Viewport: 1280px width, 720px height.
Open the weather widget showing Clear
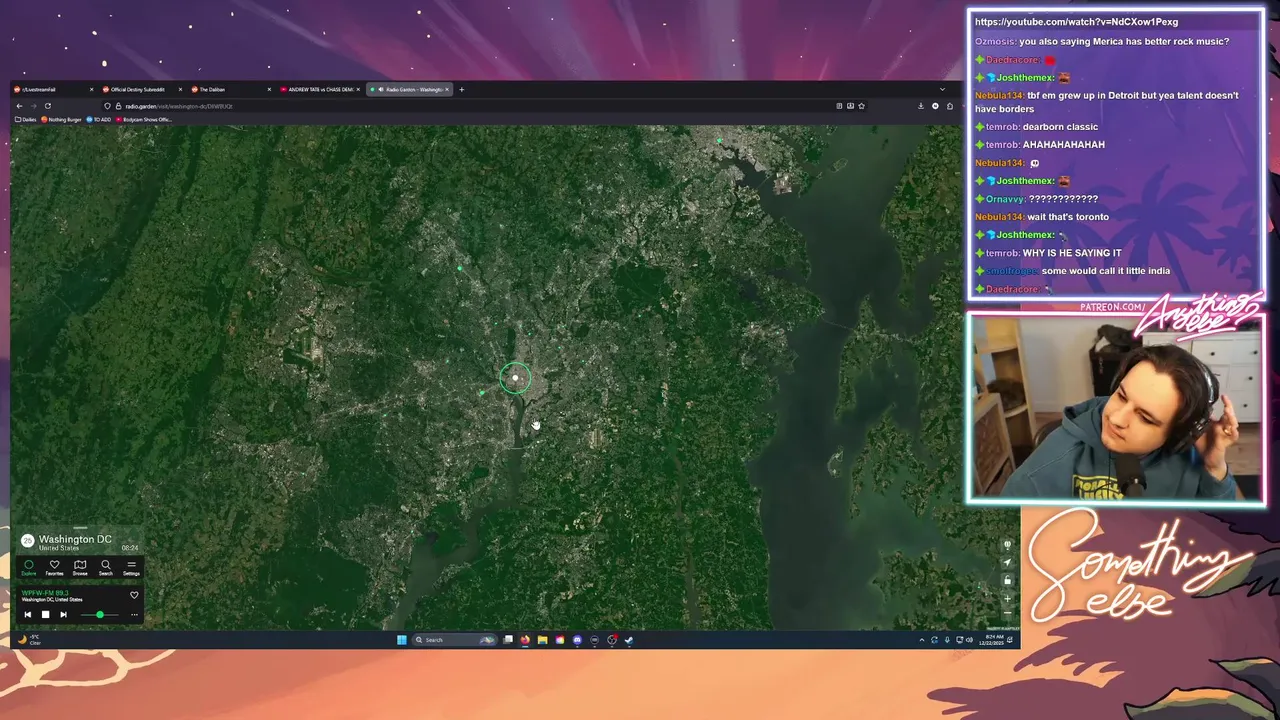(x=29, y=639)
